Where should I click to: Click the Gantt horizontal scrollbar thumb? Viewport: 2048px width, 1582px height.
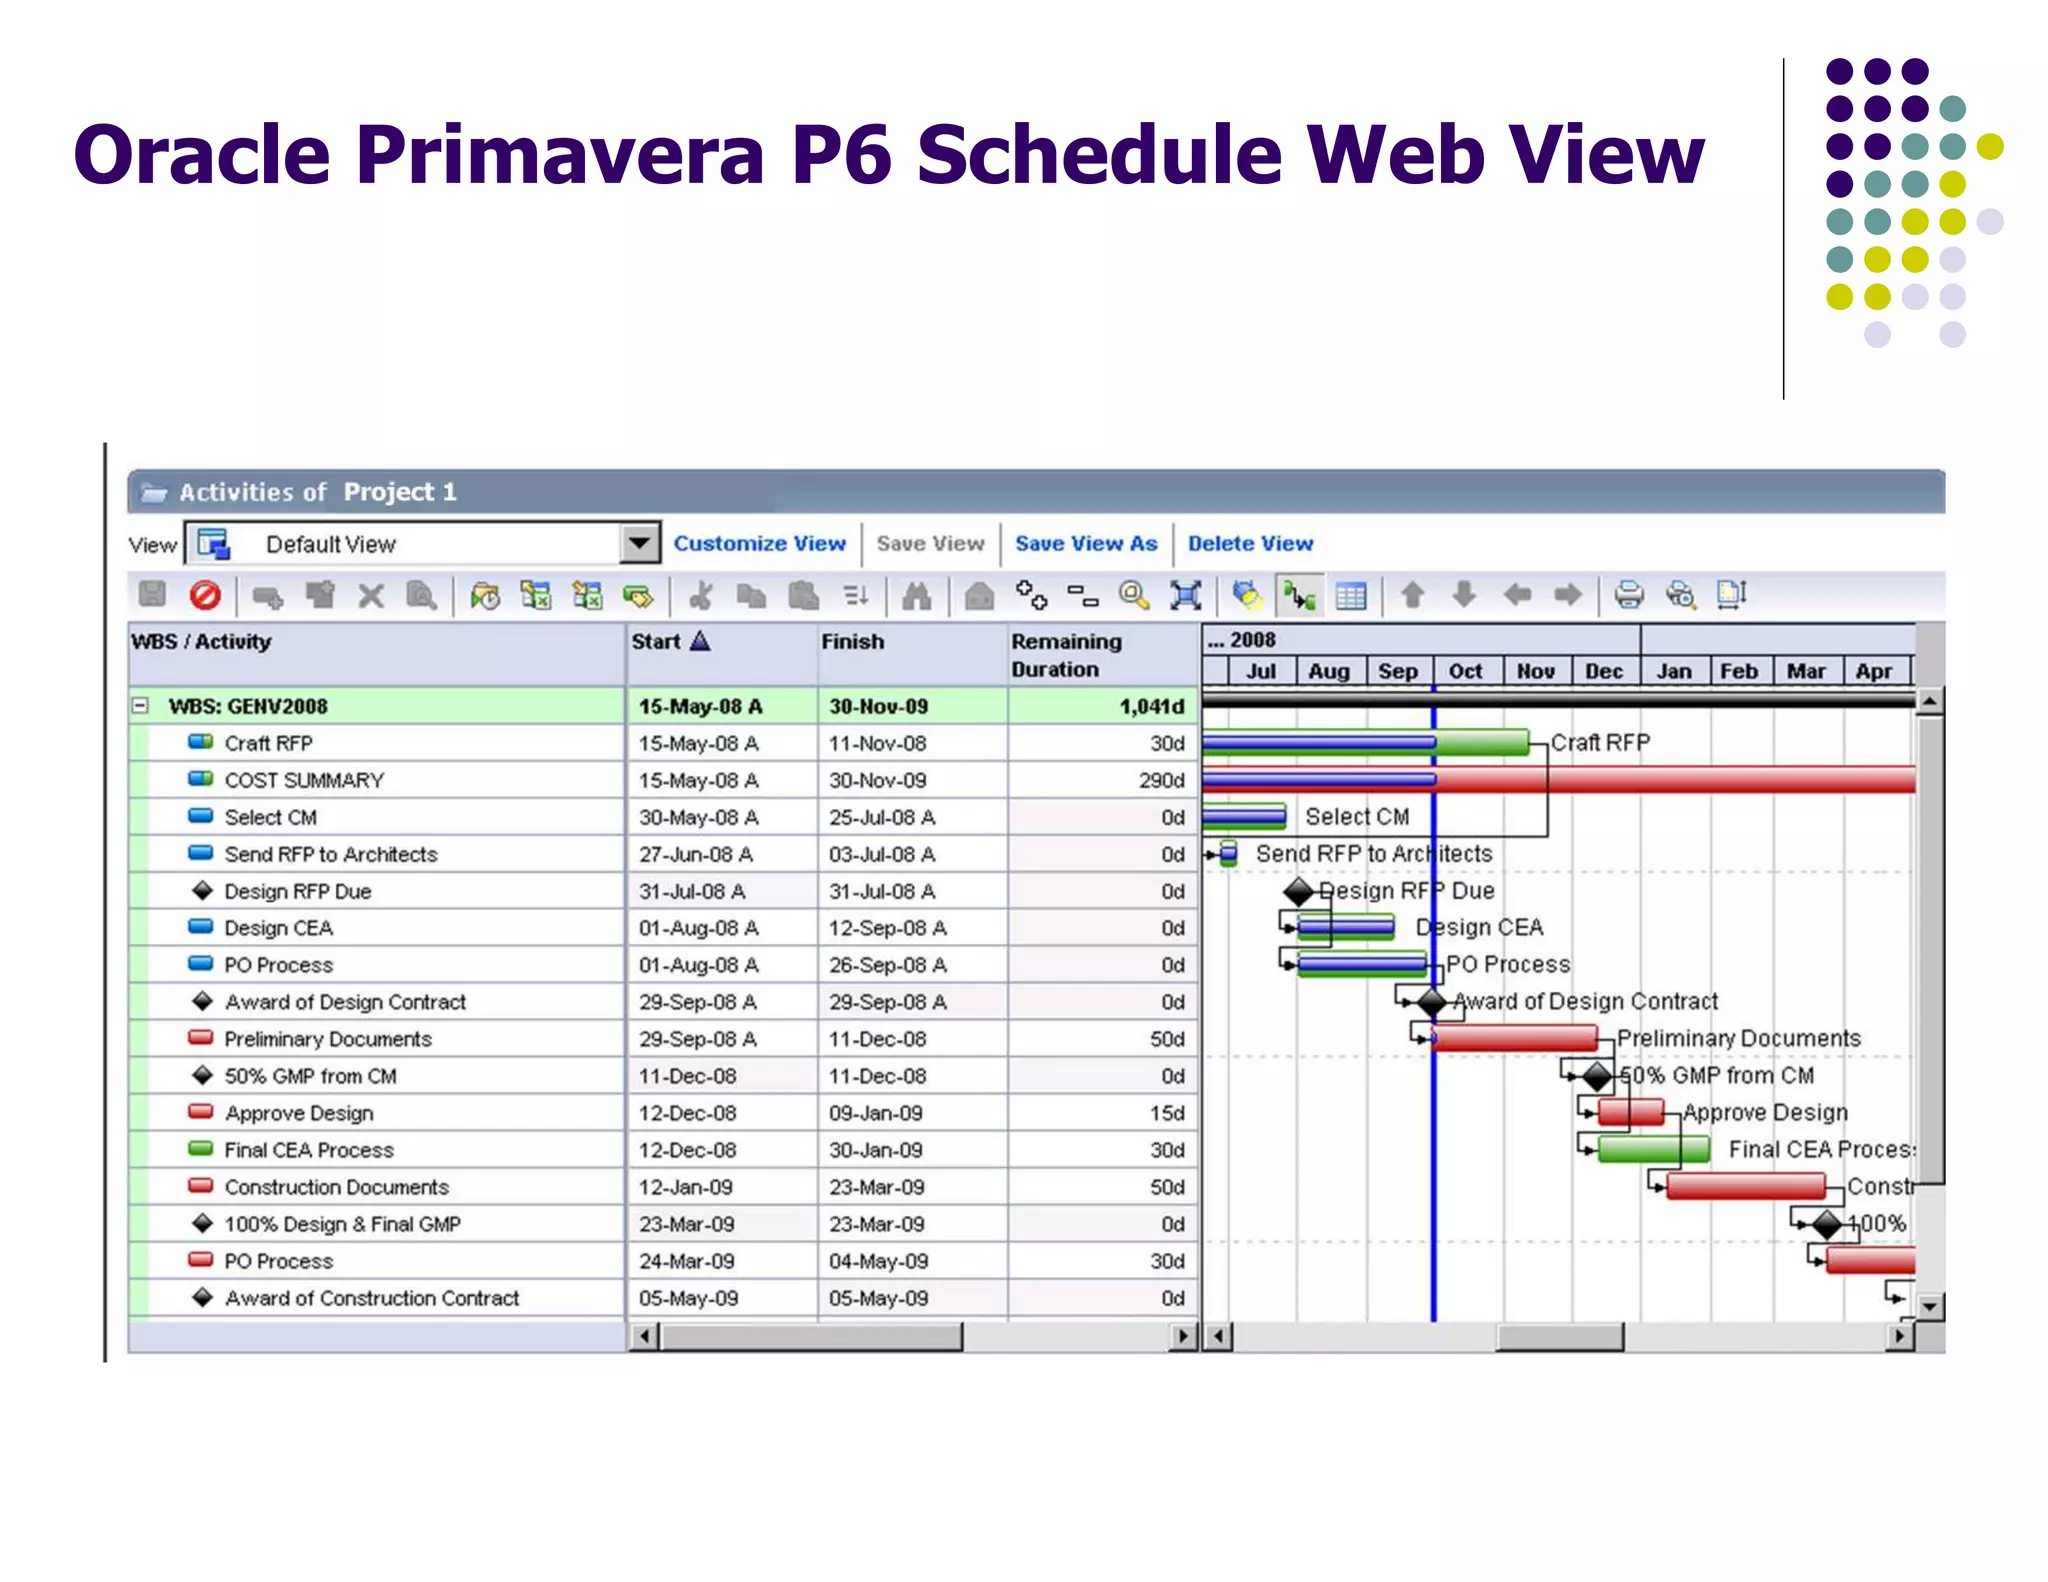(1559, 1336)
